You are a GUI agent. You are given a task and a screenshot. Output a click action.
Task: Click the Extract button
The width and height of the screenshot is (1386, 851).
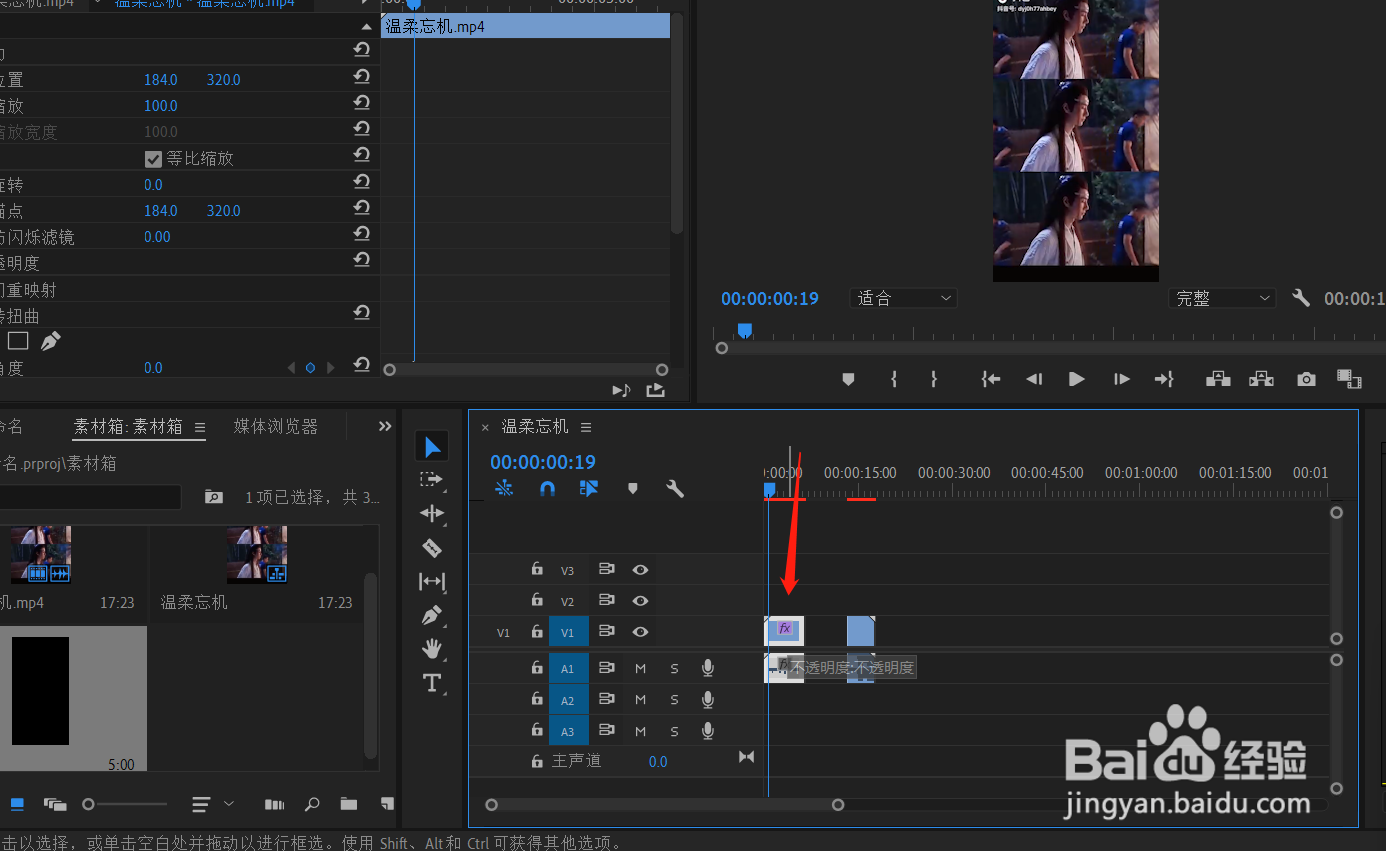(x=1261, y=379)
